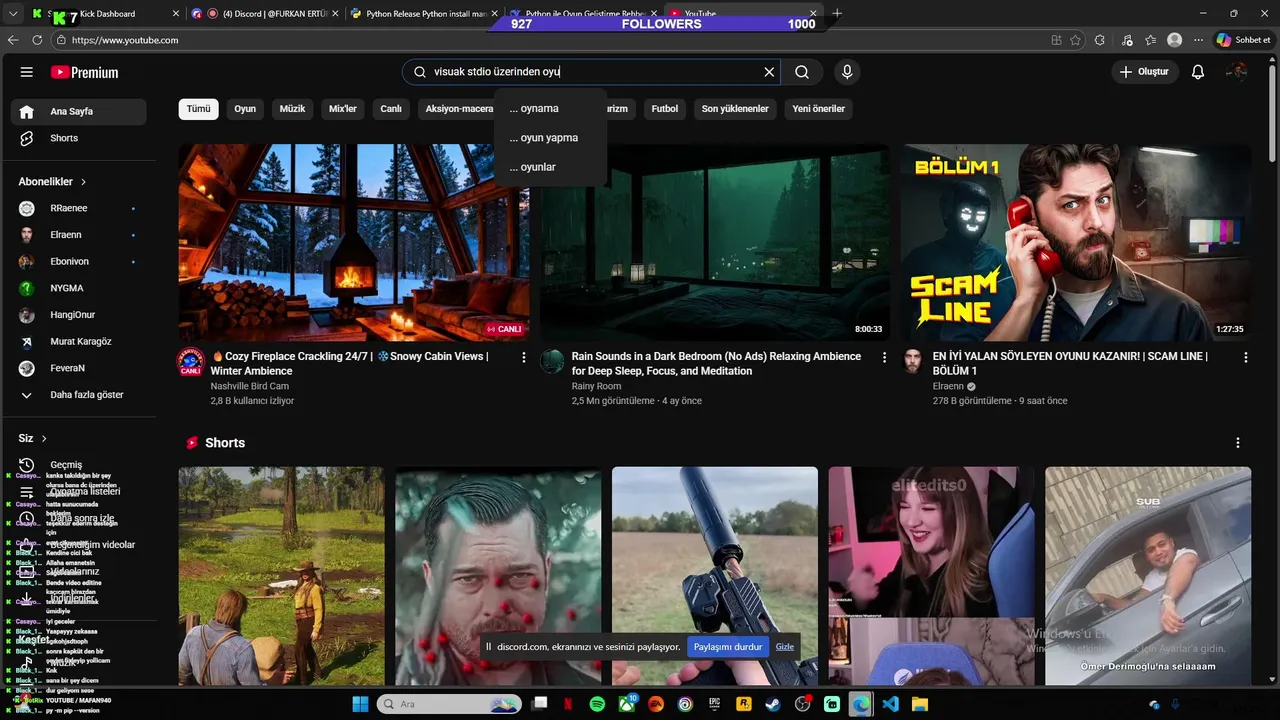Open the RRaenee subscription channel
The image size is (1280, 720).
point(79,208)
